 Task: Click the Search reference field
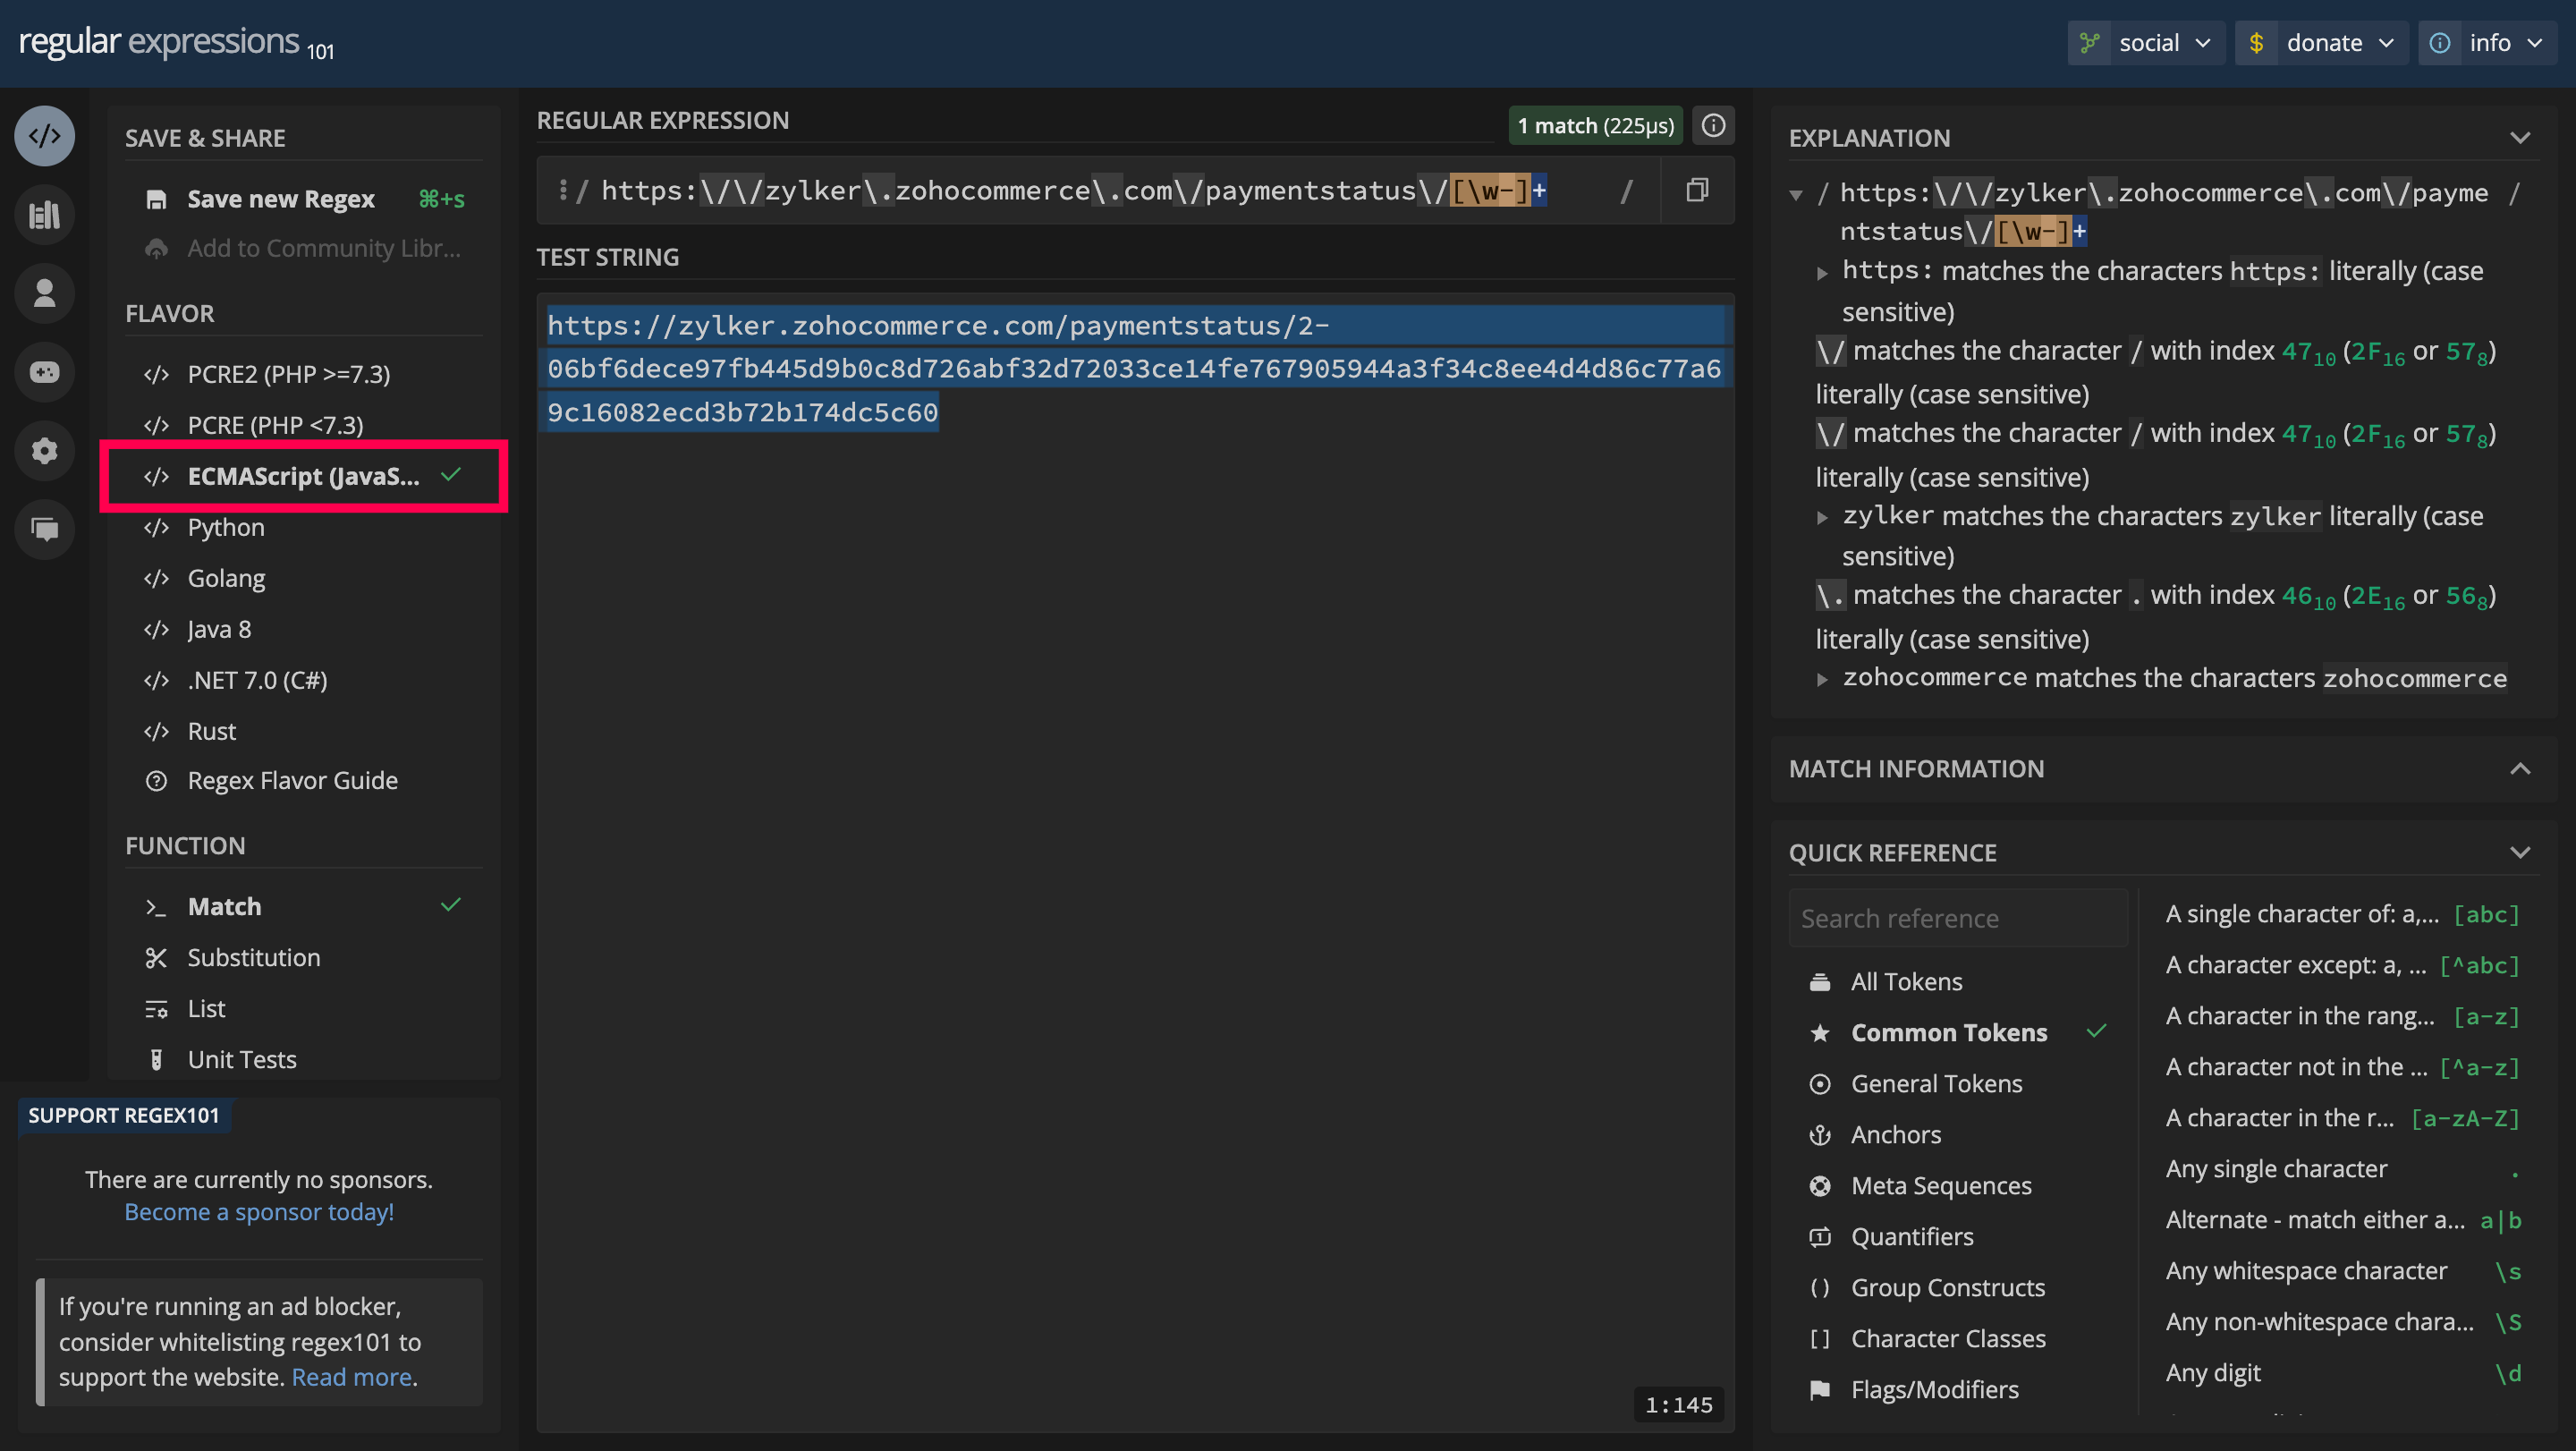pos(1957,918)
